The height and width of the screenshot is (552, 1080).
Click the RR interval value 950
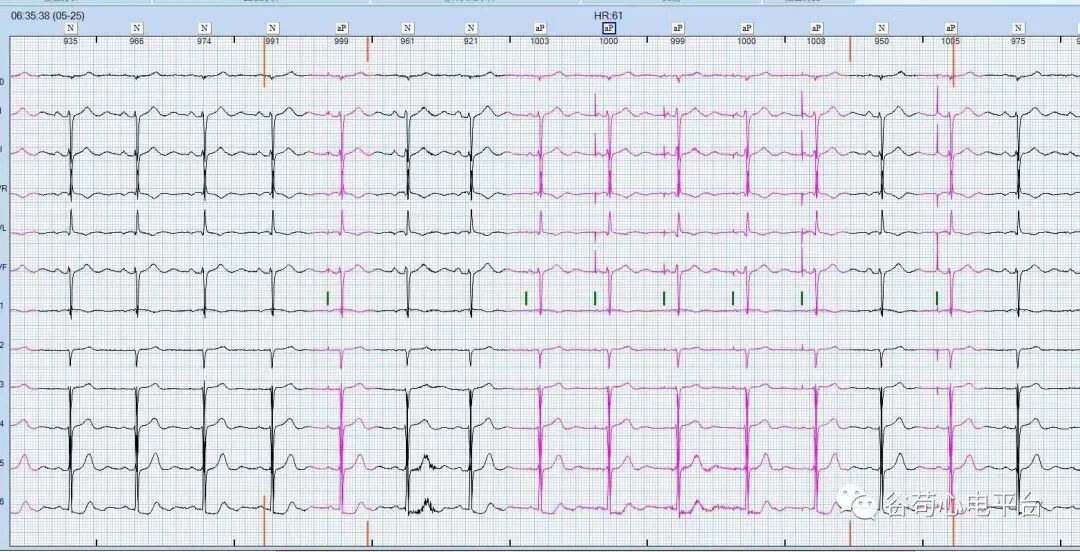point(882,41)
